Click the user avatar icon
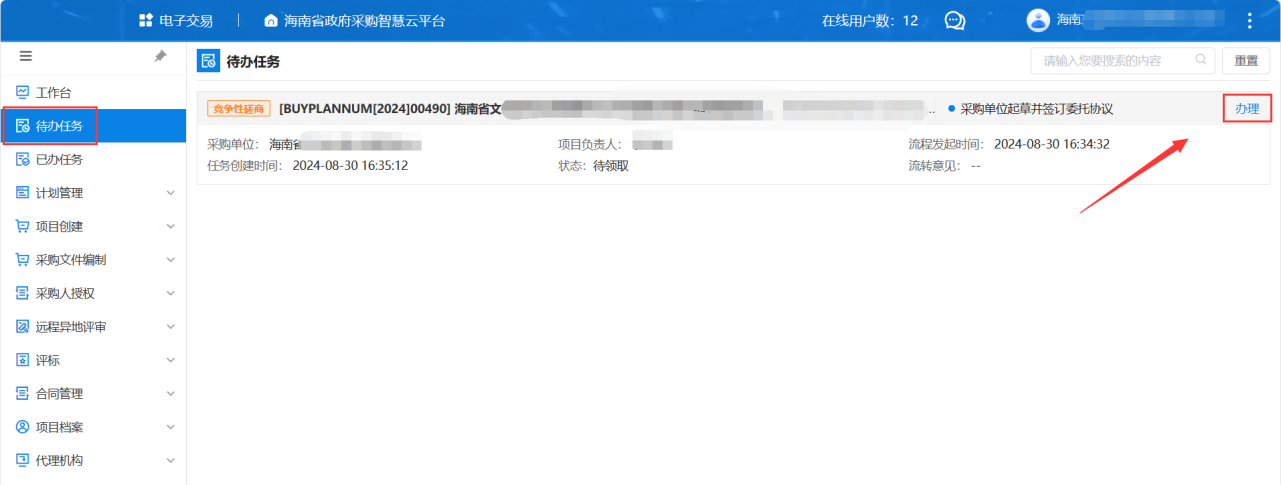This screenshot has height=485, width=1281. (x=1039, y=20)
